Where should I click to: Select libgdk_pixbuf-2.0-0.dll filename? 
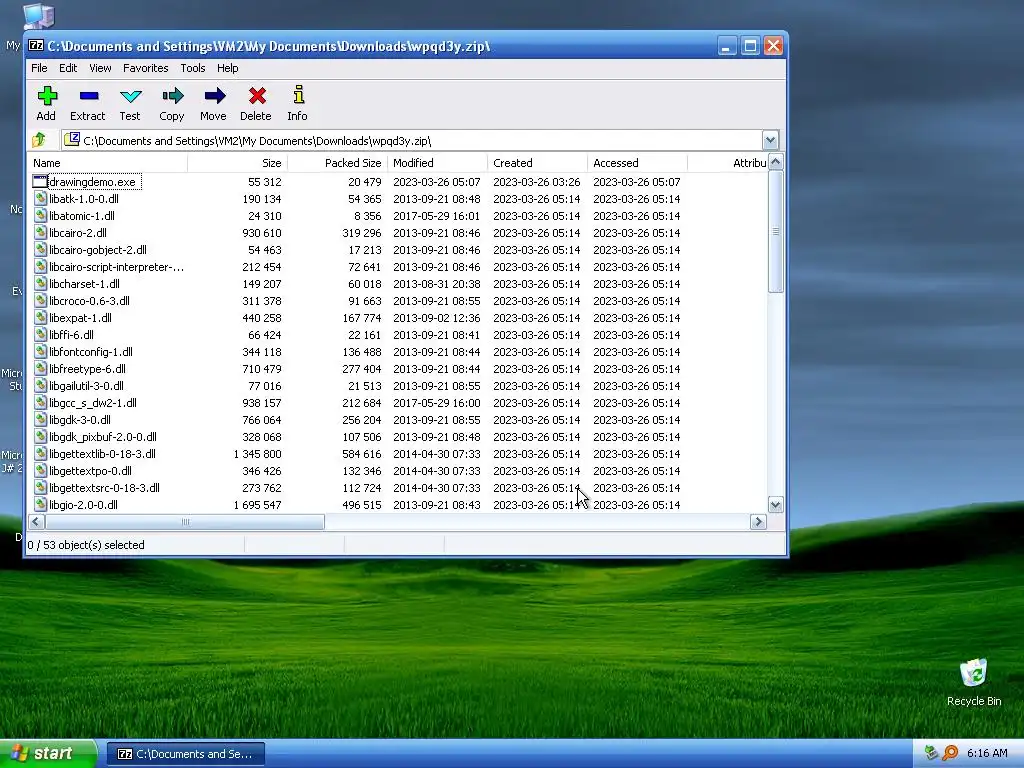click(103, 436)
